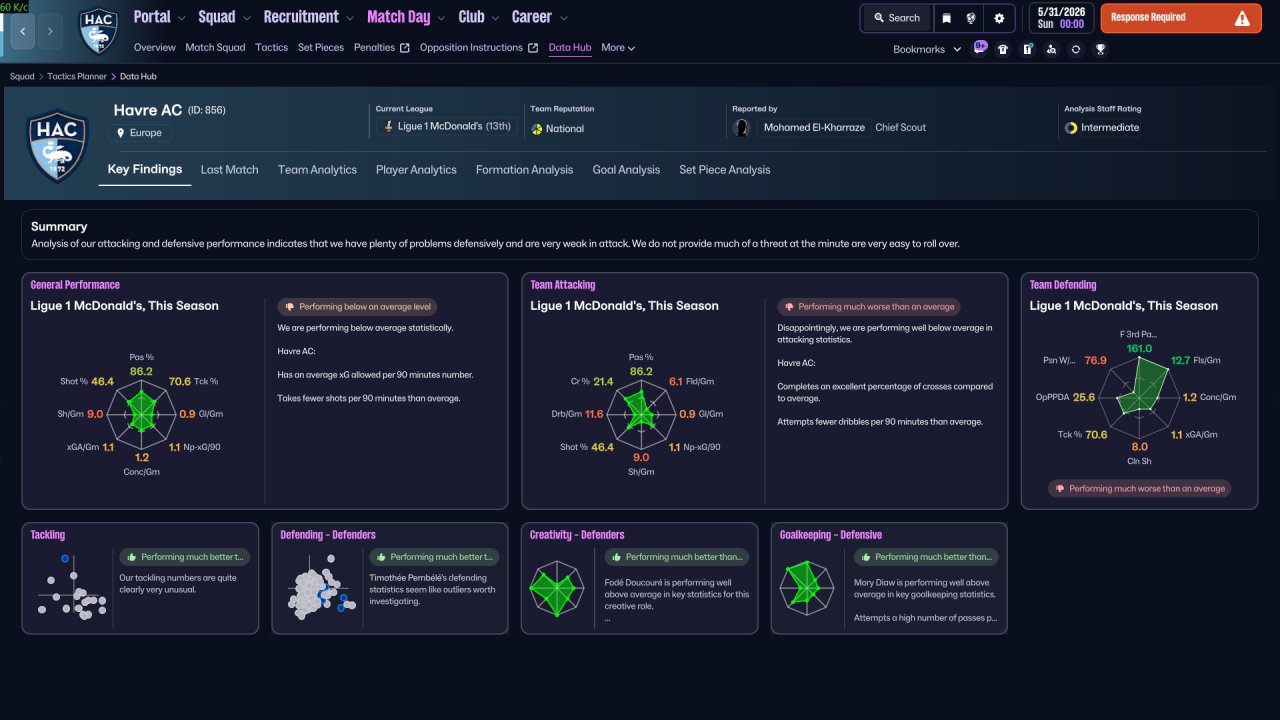The width and height of the screenshot is (1280, 720).
Task: Open the tactics board shortcut icon
Action: click(x=1027, y=49)
